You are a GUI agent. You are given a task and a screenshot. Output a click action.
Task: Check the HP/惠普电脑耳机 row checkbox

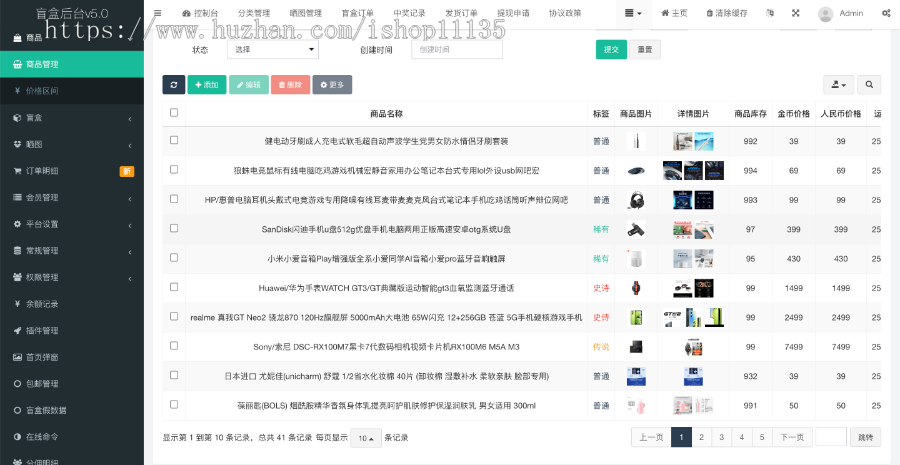click(174, 199)
